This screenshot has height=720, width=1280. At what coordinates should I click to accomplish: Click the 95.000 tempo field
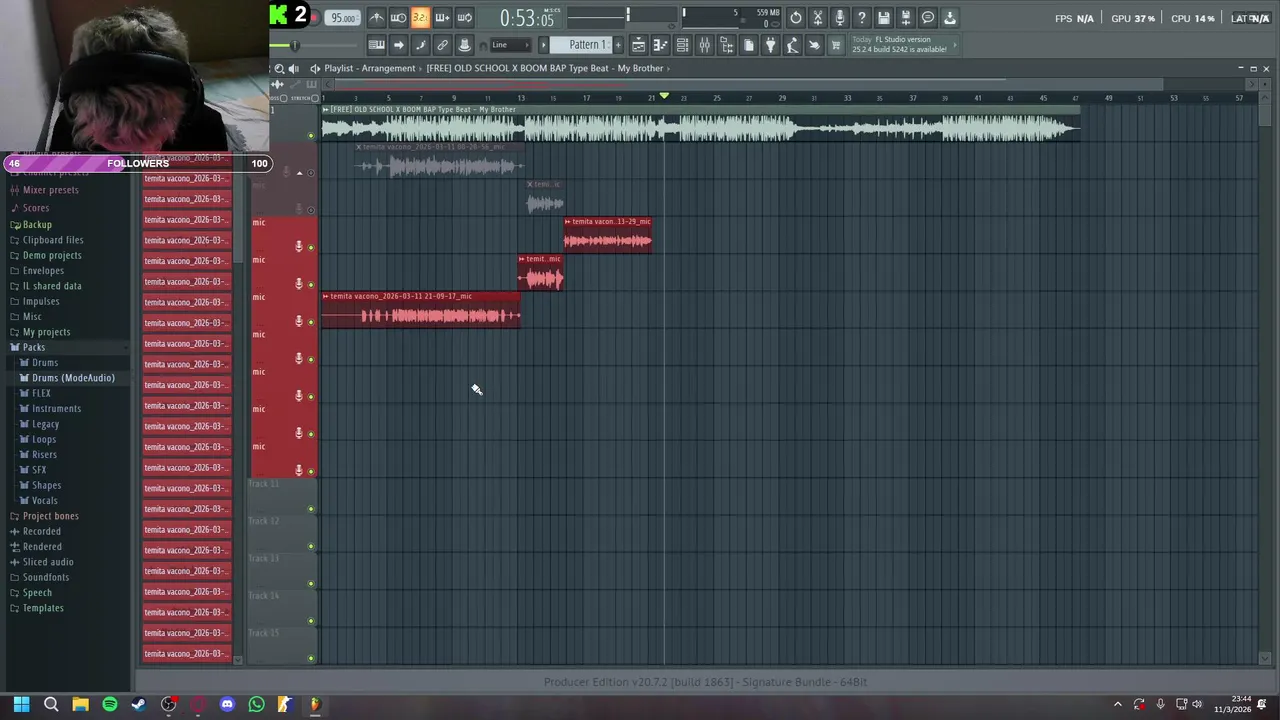[x=343, y=18]
